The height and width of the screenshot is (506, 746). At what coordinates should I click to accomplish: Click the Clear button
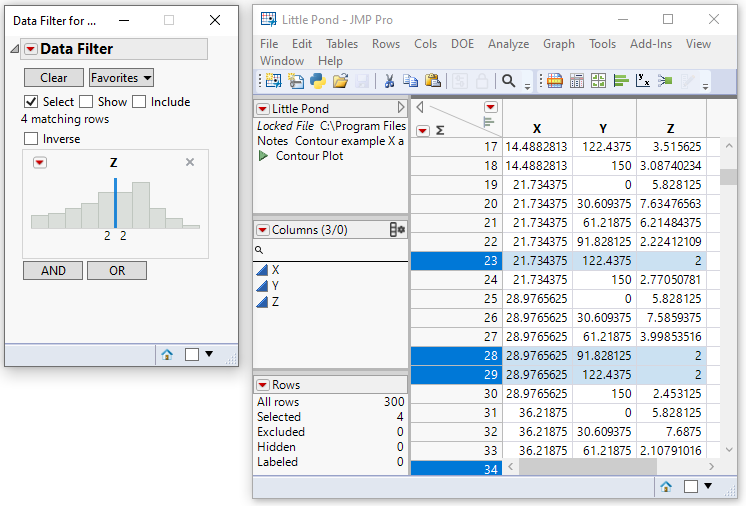54,78
